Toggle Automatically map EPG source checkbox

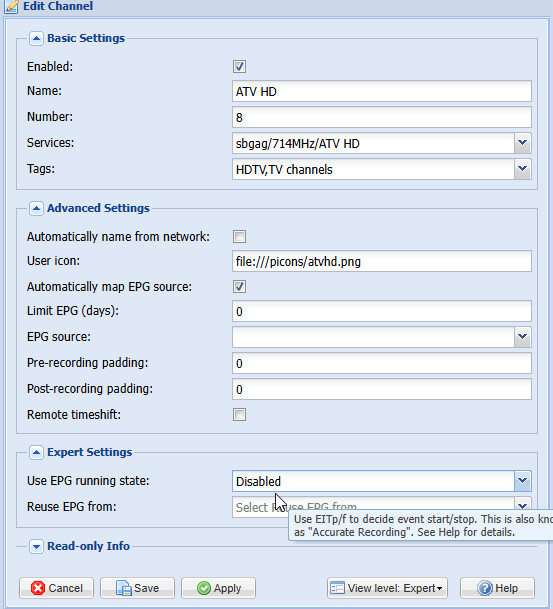tap(239, 287)
